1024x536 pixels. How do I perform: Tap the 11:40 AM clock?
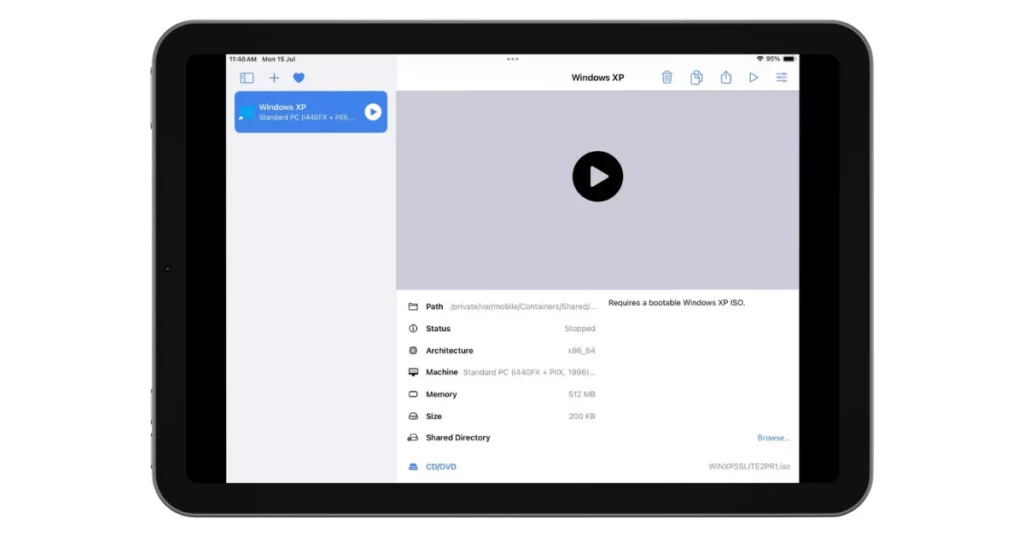(243, 59)
